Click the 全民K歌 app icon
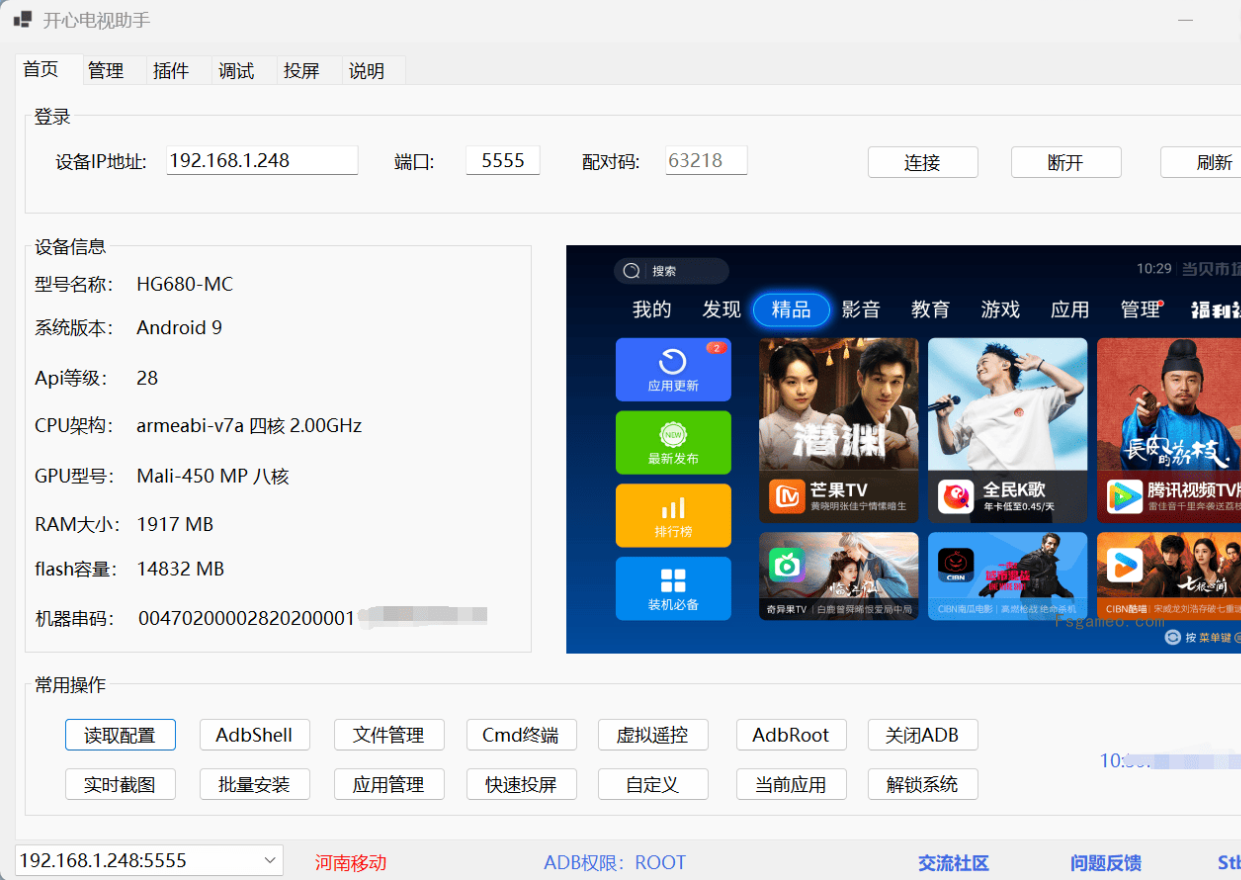 [x=956, y=497]
